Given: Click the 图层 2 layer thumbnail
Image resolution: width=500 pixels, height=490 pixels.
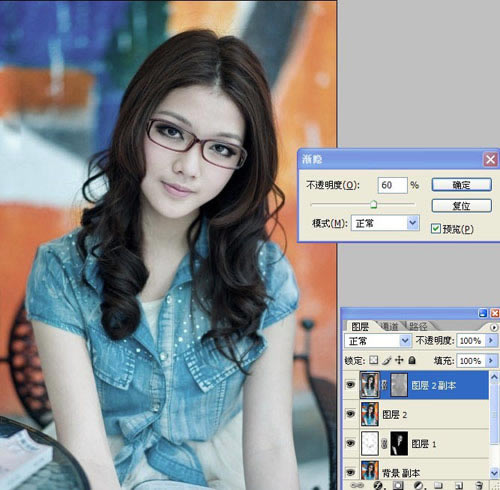Looking at the screenshot, I should click(370, 414).
